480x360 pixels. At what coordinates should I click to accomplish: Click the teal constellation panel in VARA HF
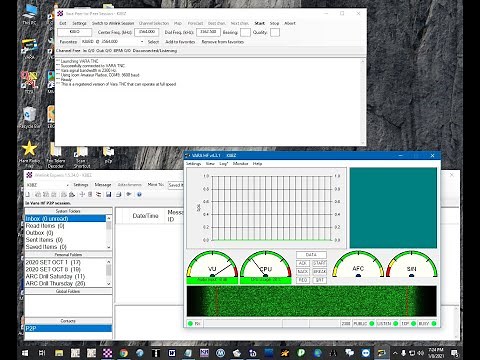(x=393, y=208)
